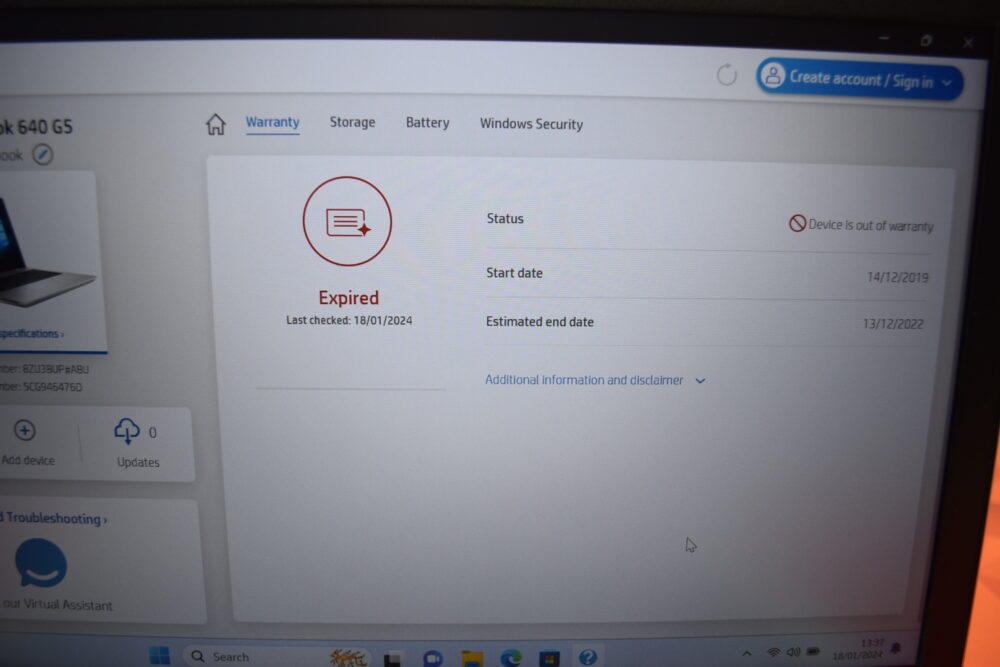Click the 'Last checked: 18/01/2024' text

click(349, 320)
